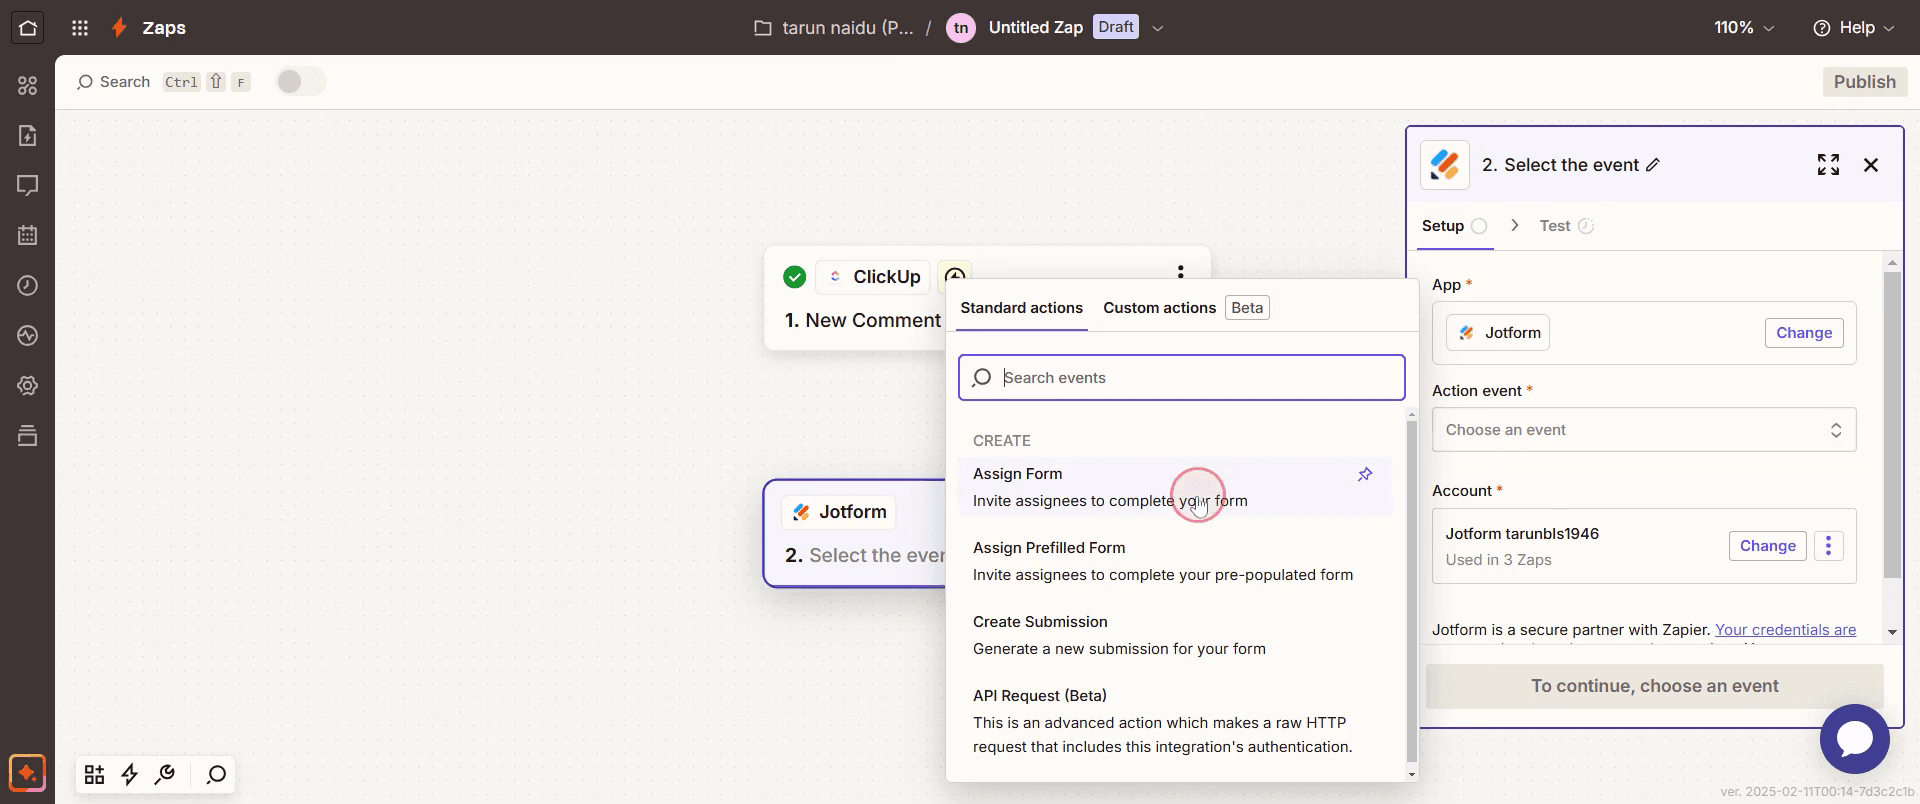Rename step via pencil edit icon
This screenshot has width=1920, height=804.
[x=1653, y=165]
